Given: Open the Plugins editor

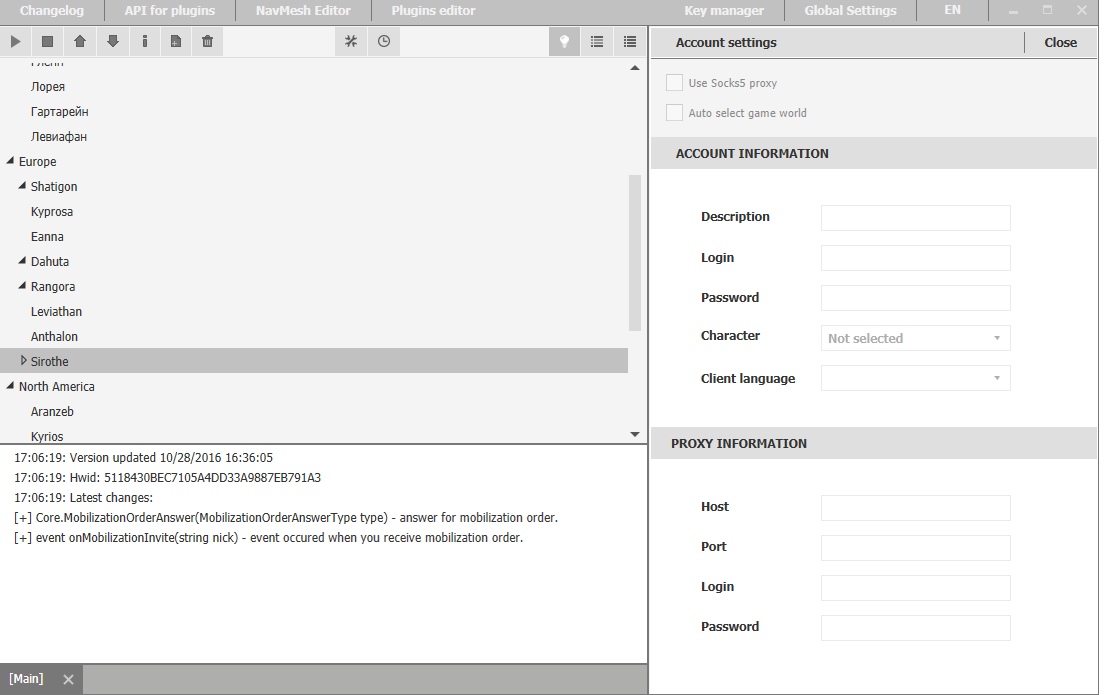Looking at the screenshot, I should 433,11.
